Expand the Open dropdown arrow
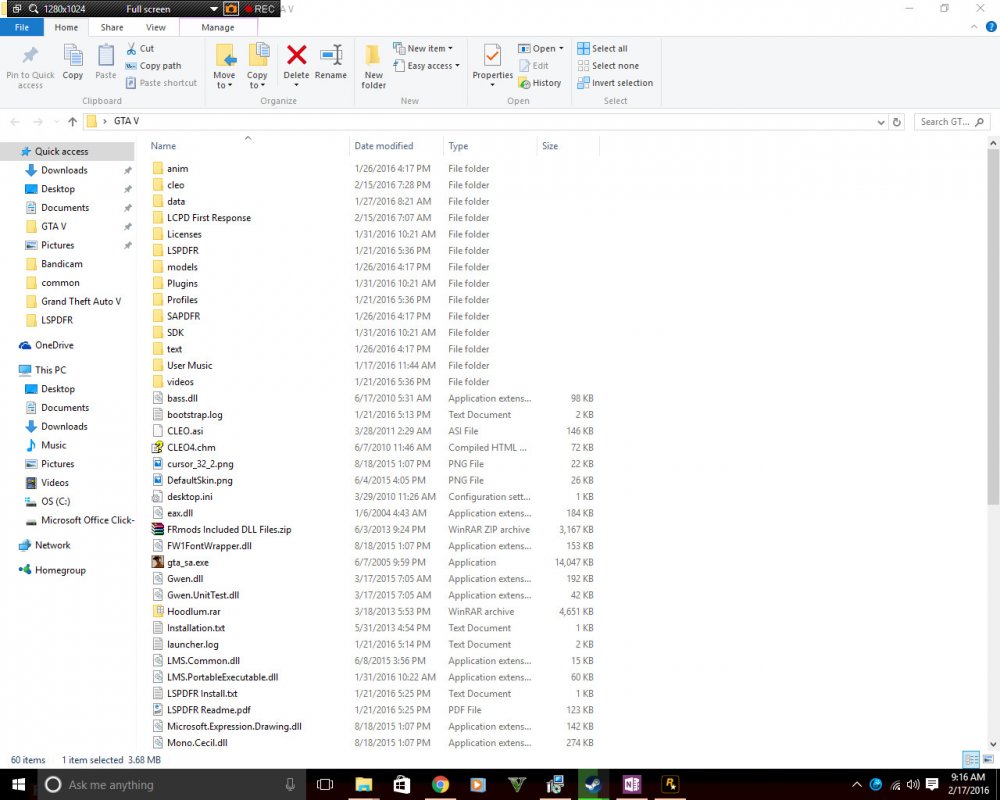The height and width of the screenshot is (800, 1000). (561, 48)
